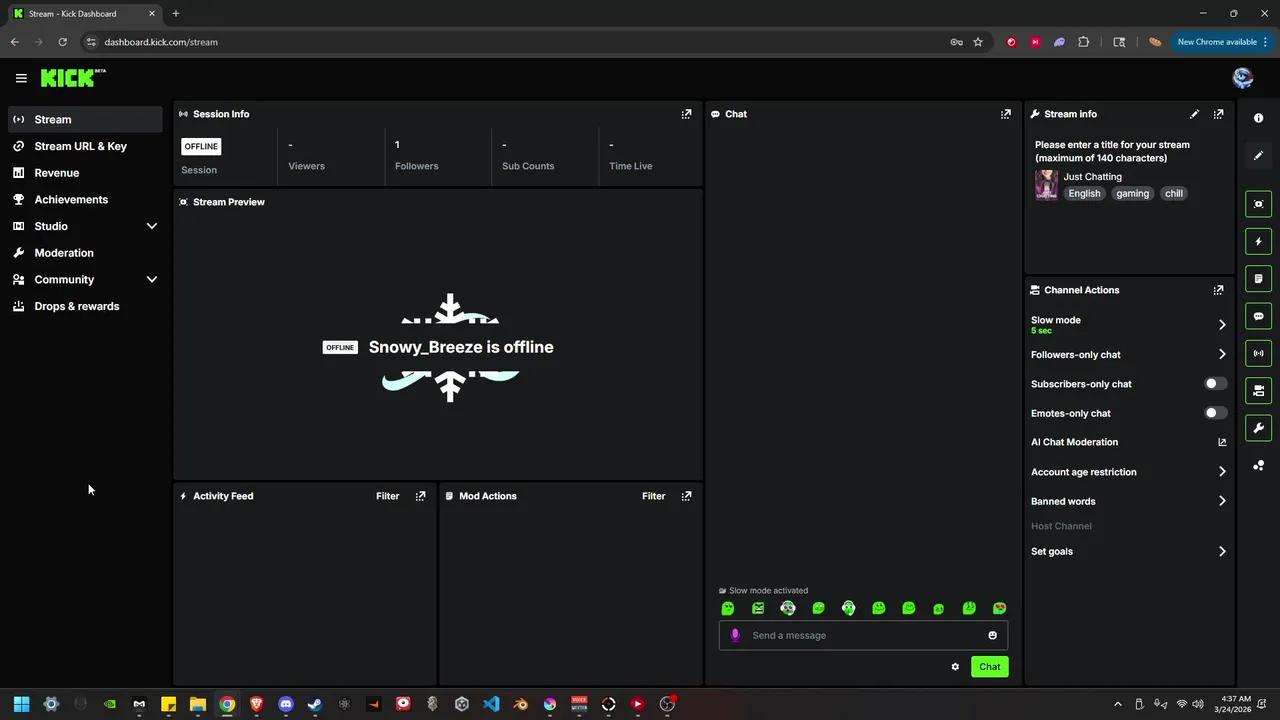The height and width of the screenshot is (720, 1280).
Task: Pop out the Activity Feed panel
Action: pyautogui.click(x=420, y=496)
